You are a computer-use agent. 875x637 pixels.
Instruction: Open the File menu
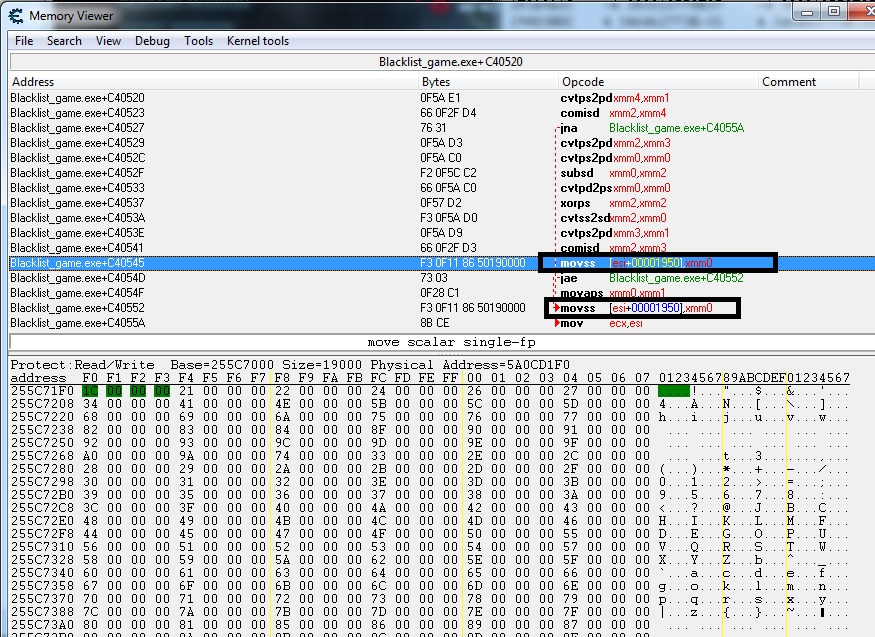click(24, 41)
